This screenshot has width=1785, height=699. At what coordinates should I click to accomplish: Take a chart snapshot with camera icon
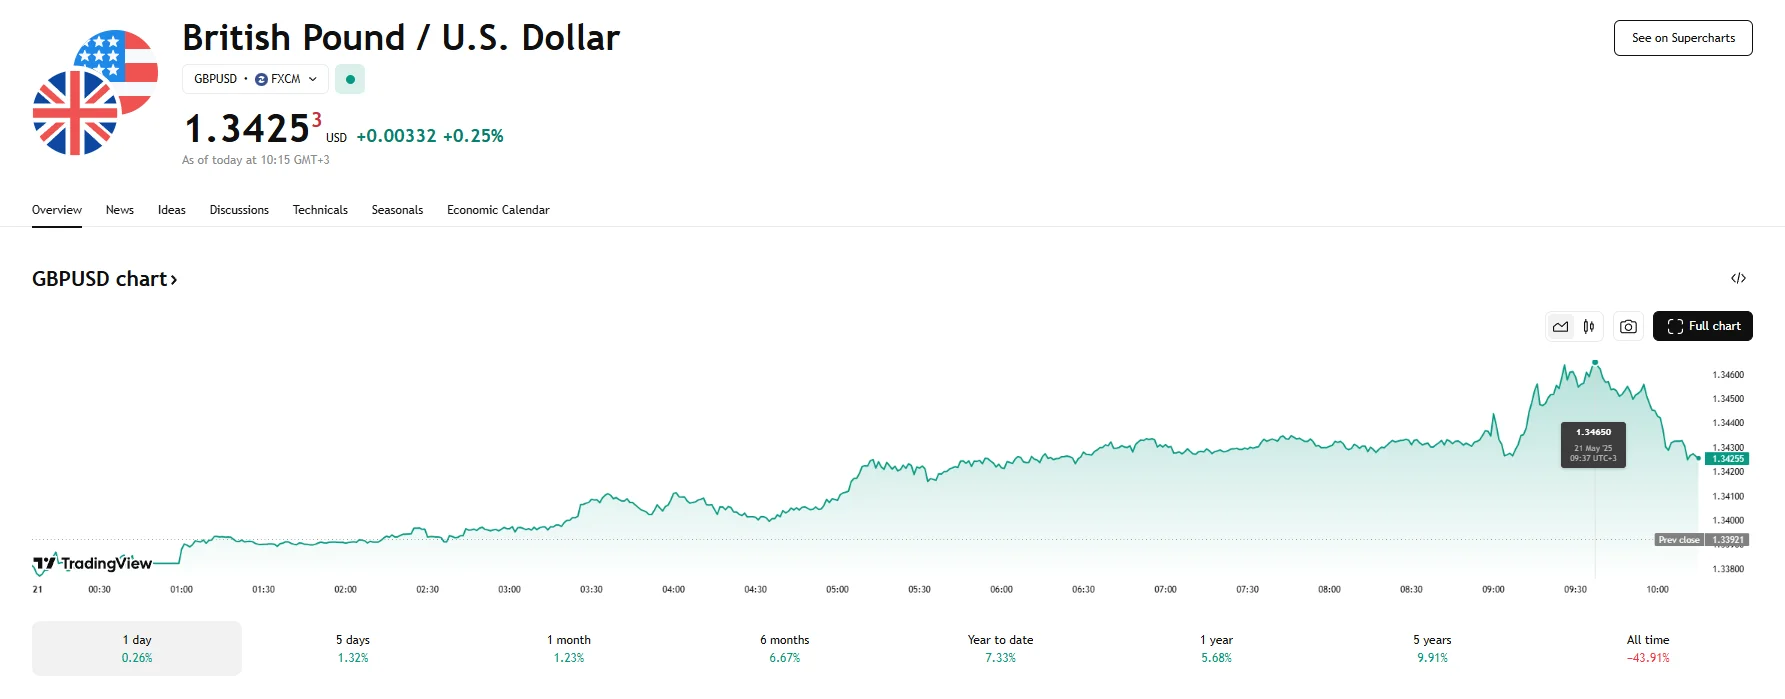(x=1628, y=326)
